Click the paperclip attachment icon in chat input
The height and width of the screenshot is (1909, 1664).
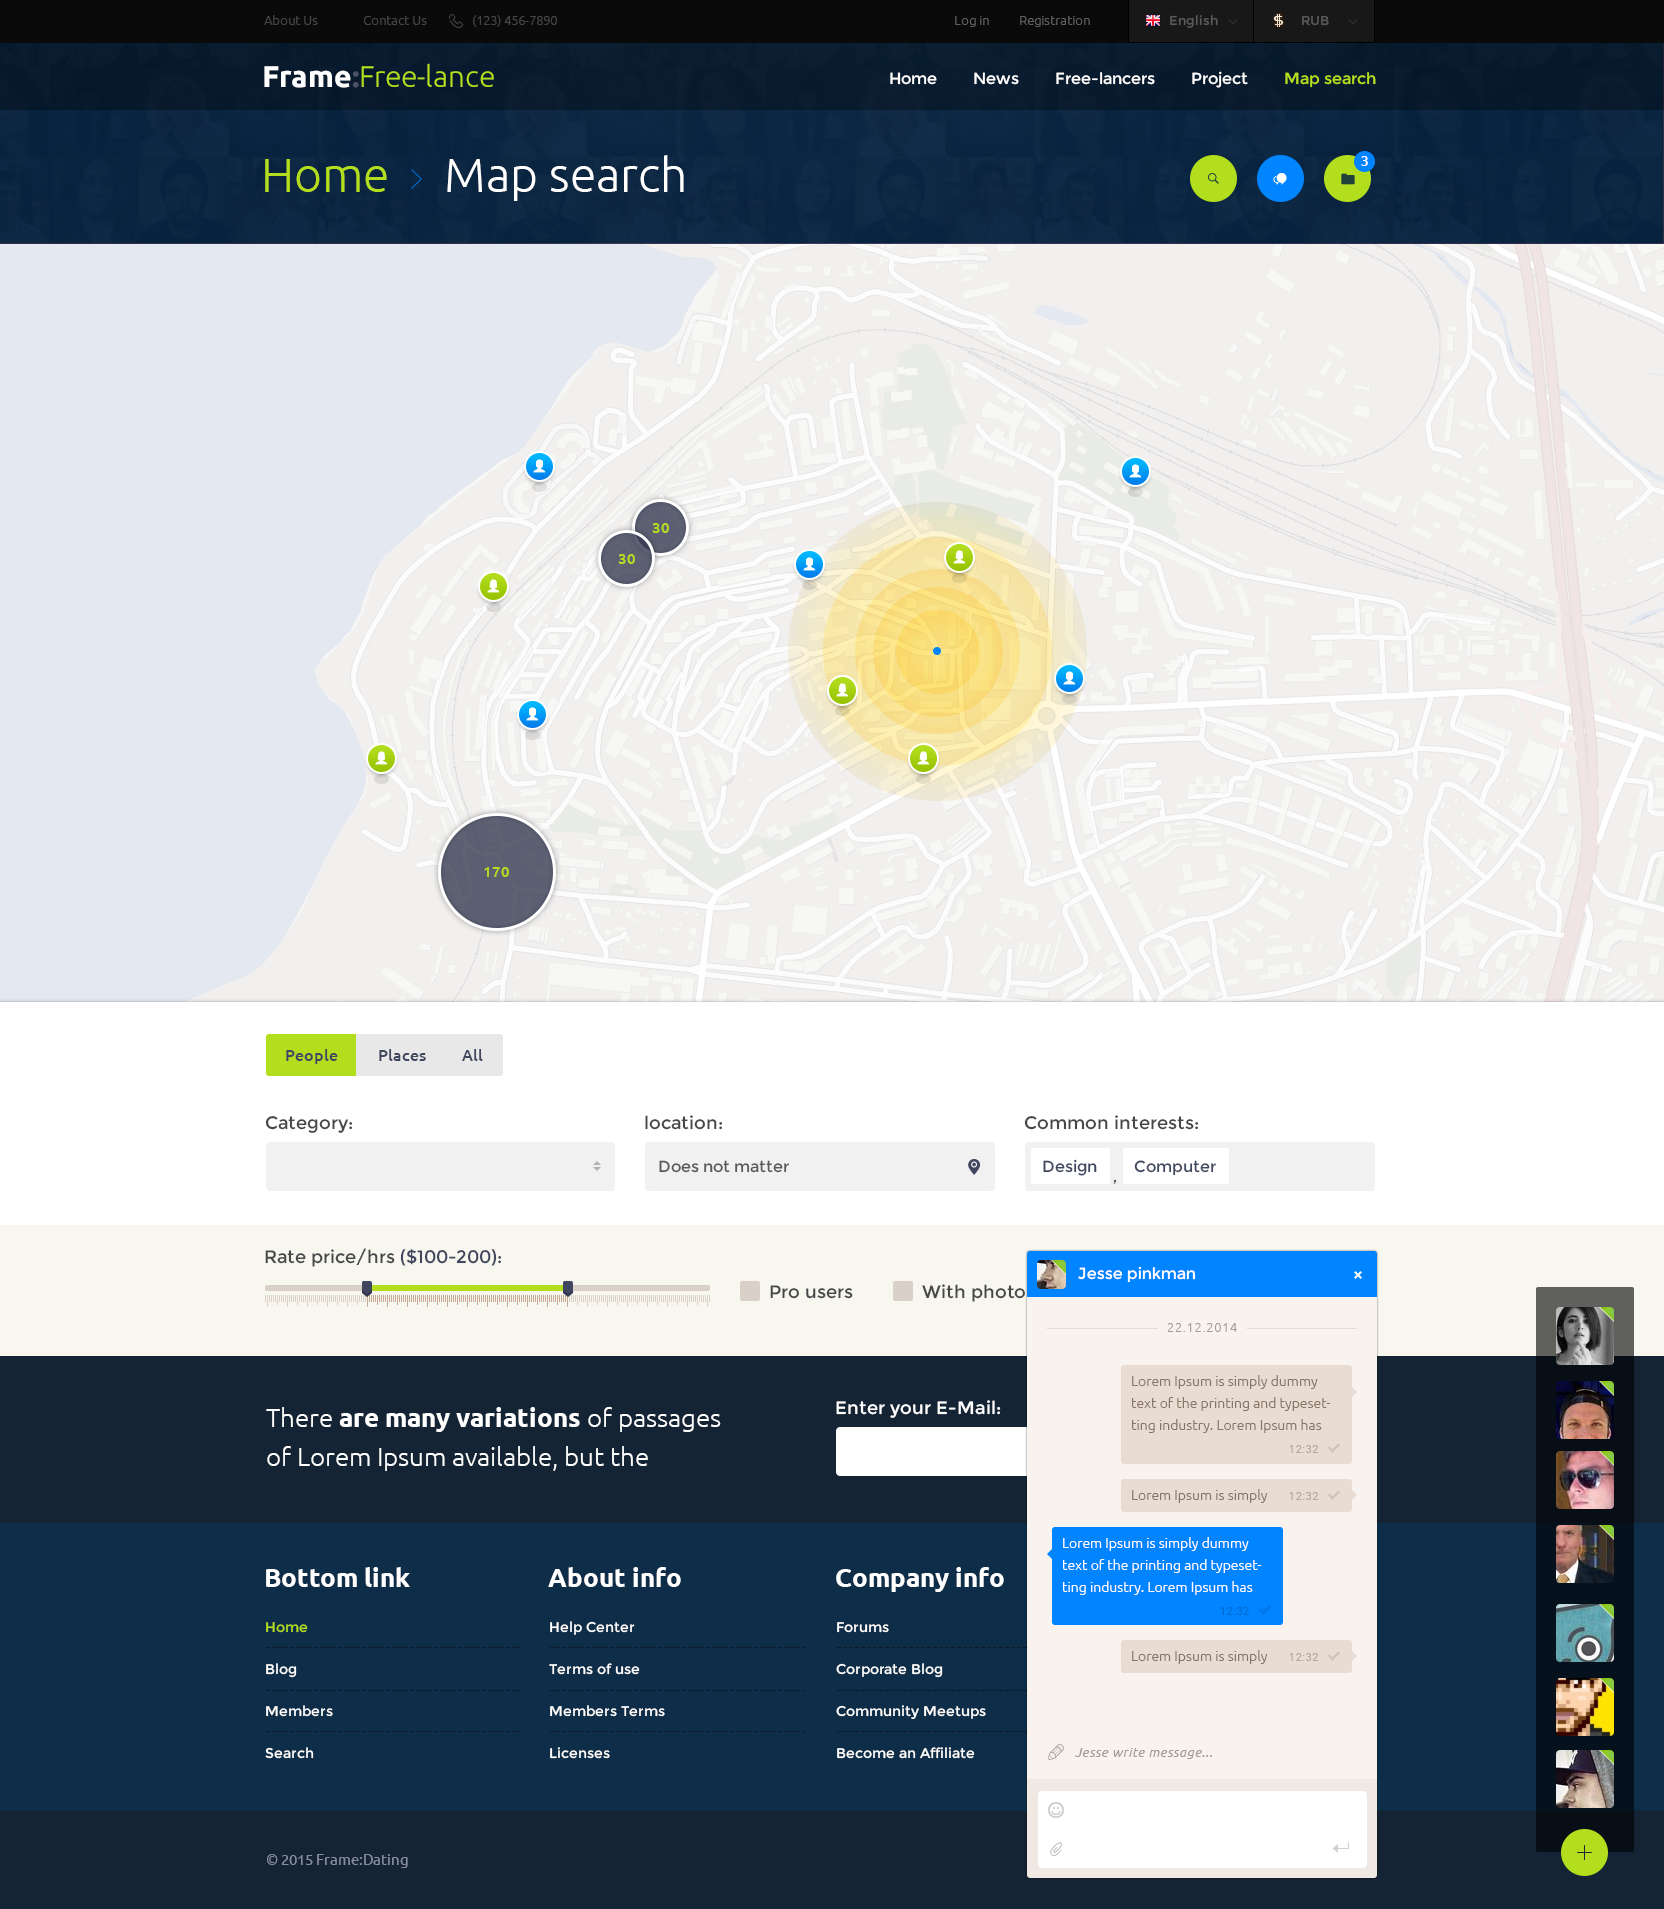click(1056, 1849)
